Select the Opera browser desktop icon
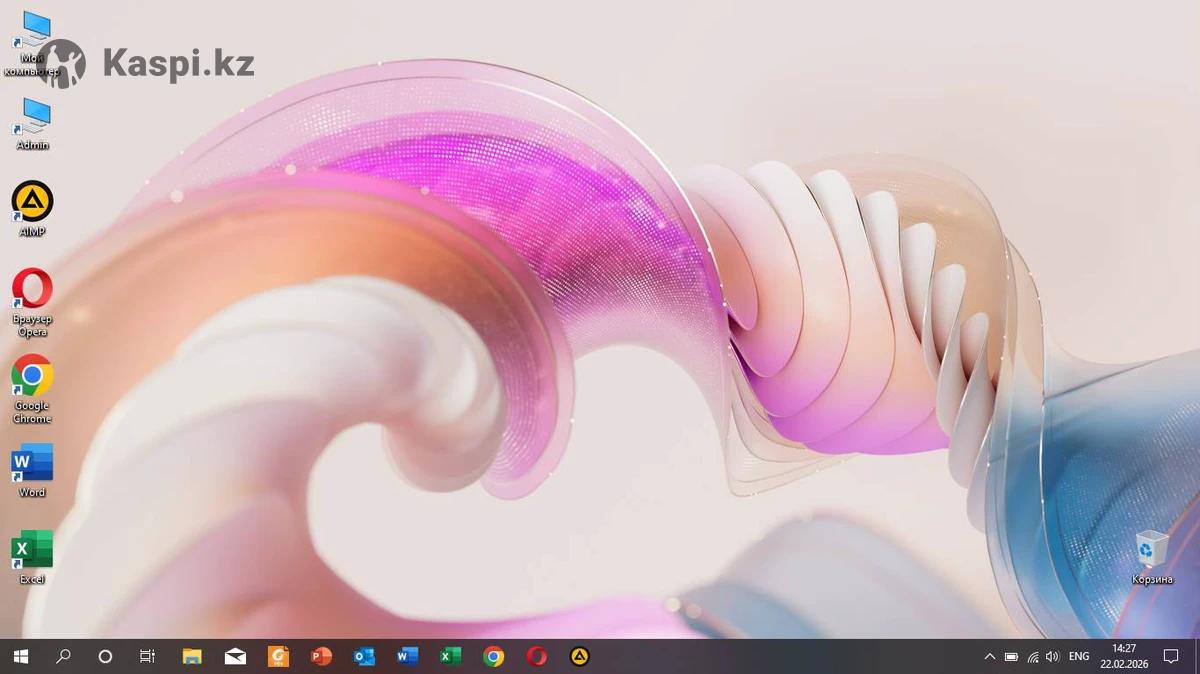Viewport: 1200px width, 674px height. point(32,290)
